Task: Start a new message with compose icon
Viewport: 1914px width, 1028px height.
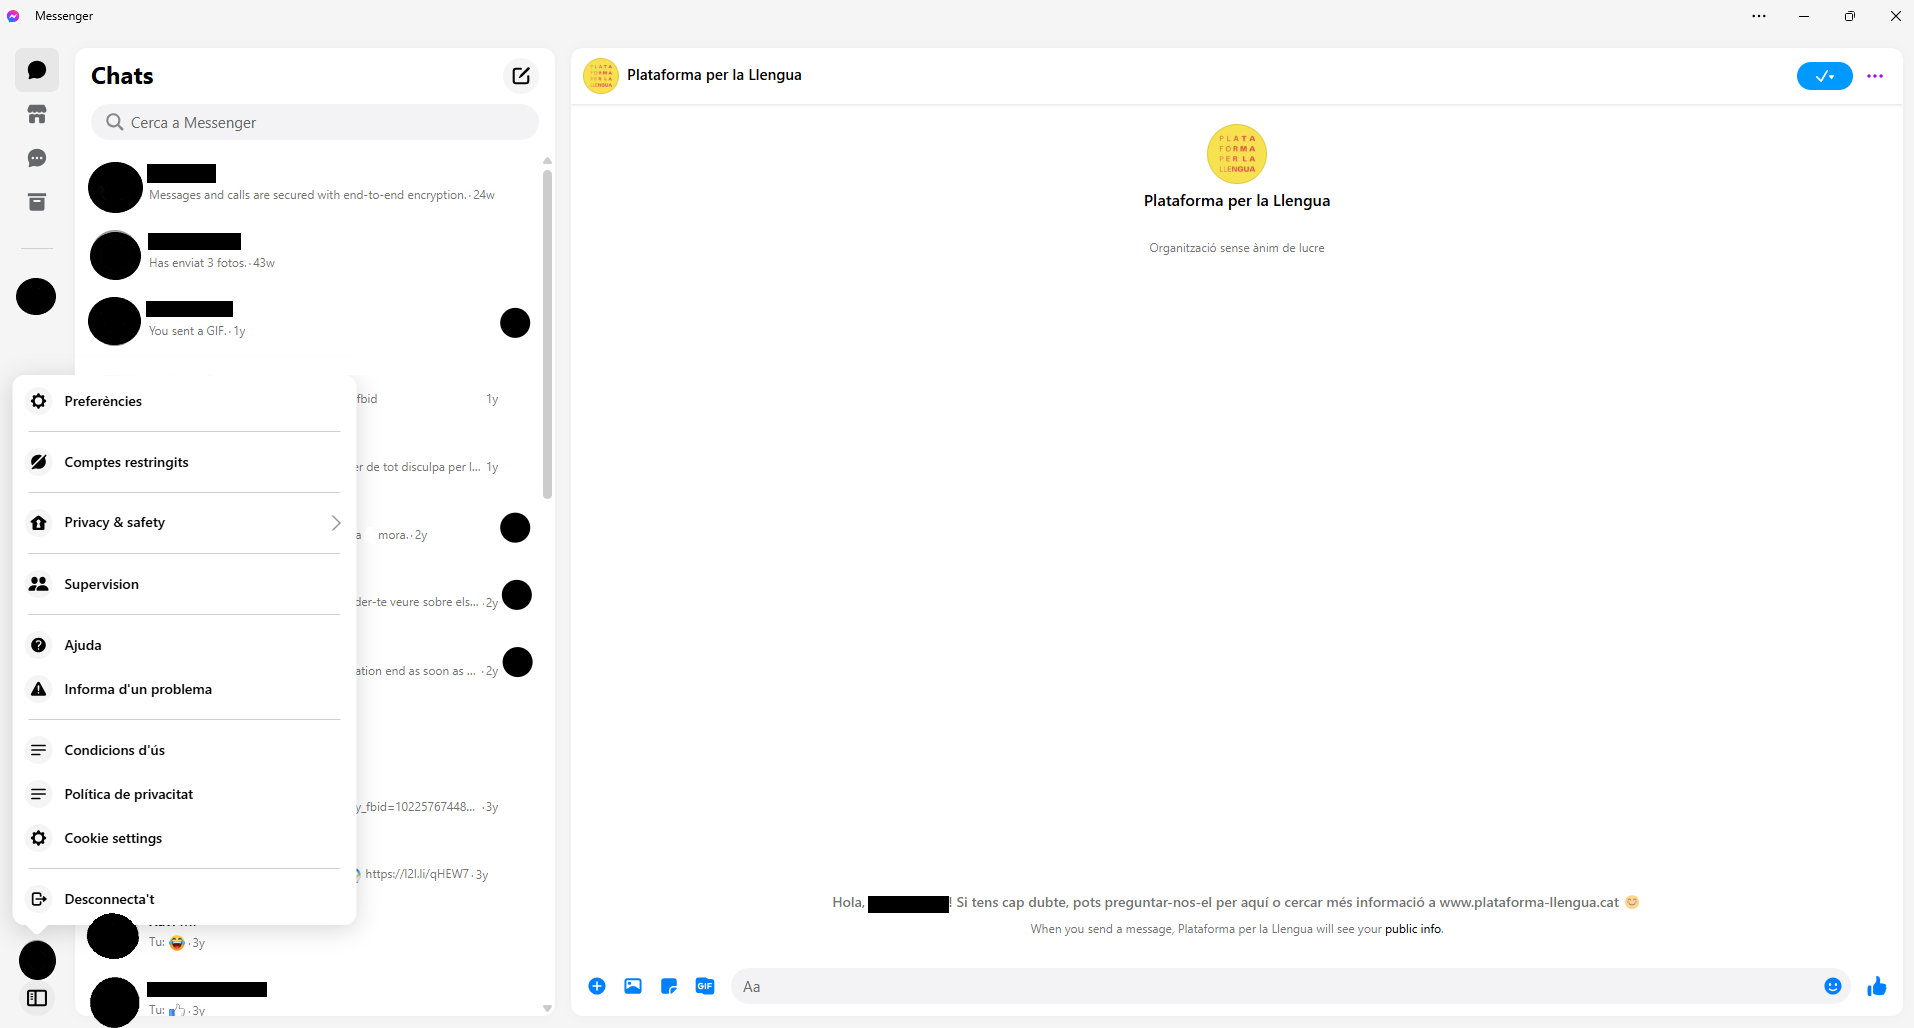Action: pyautogui.click(x=521, y=76)
